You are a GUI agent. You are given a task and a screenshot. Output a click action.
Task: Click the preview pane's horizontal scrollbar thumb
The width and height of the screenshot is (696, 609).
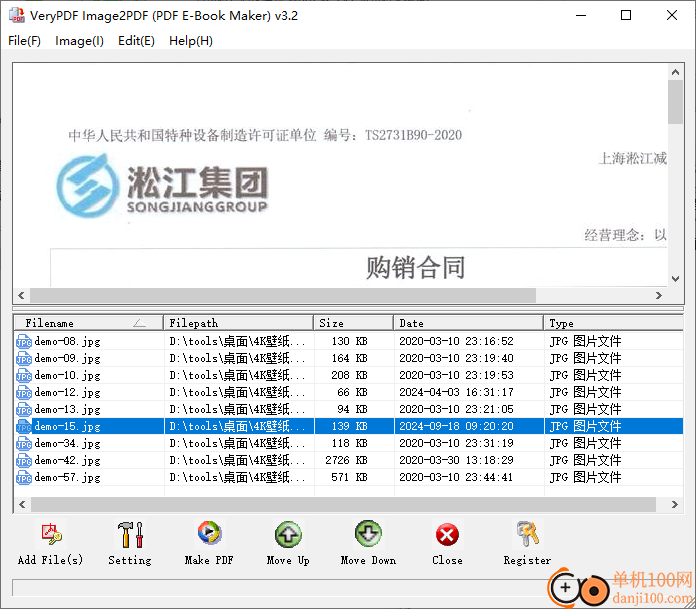coord(283,295)
